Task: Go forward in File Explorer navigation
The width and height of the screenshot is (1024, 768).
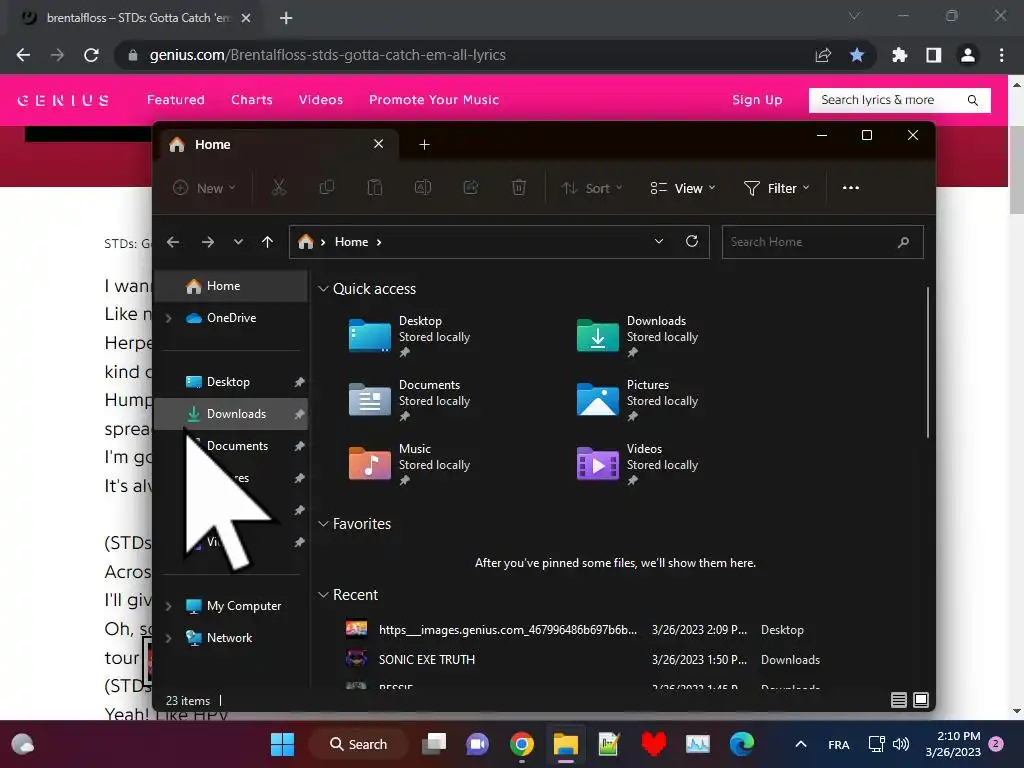Action: (208, 242)
